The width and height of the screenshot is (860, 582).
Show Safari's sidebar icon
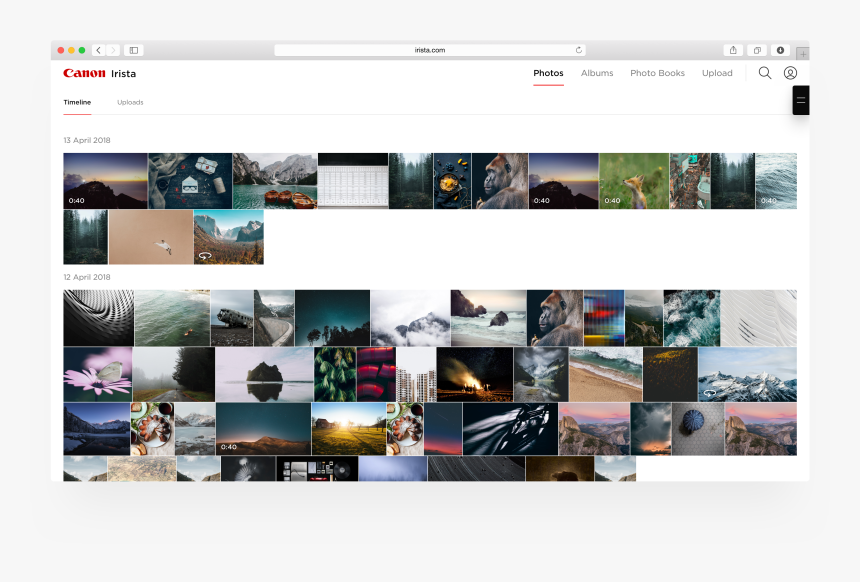(x=134, y=49)
